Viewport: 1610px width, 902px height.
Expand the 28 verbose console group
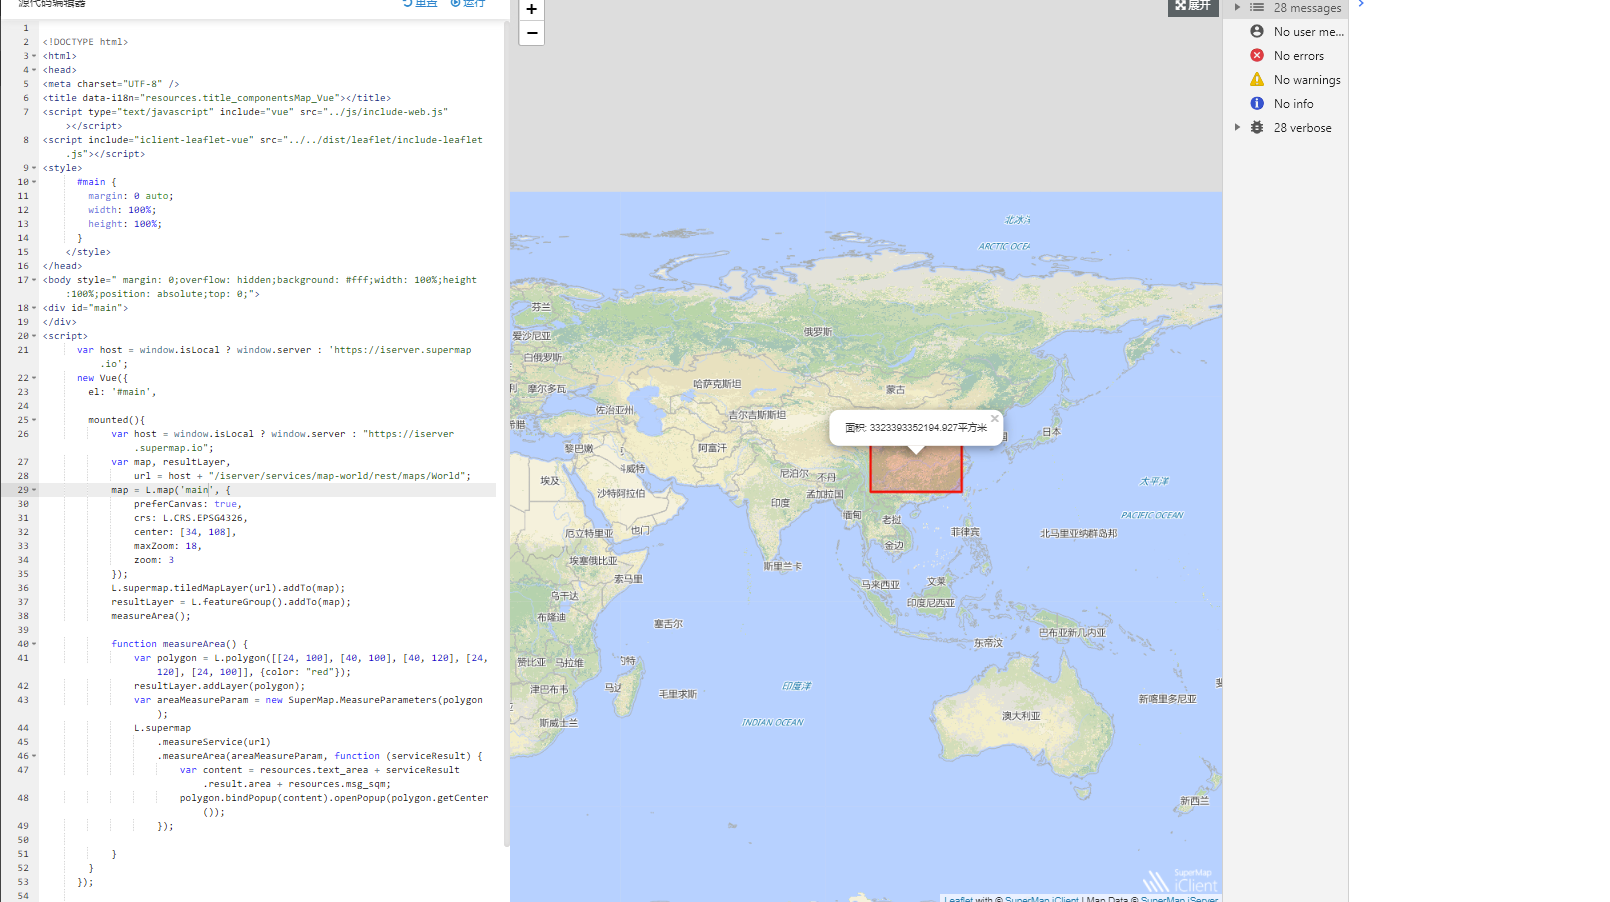tap(1238, 128)
